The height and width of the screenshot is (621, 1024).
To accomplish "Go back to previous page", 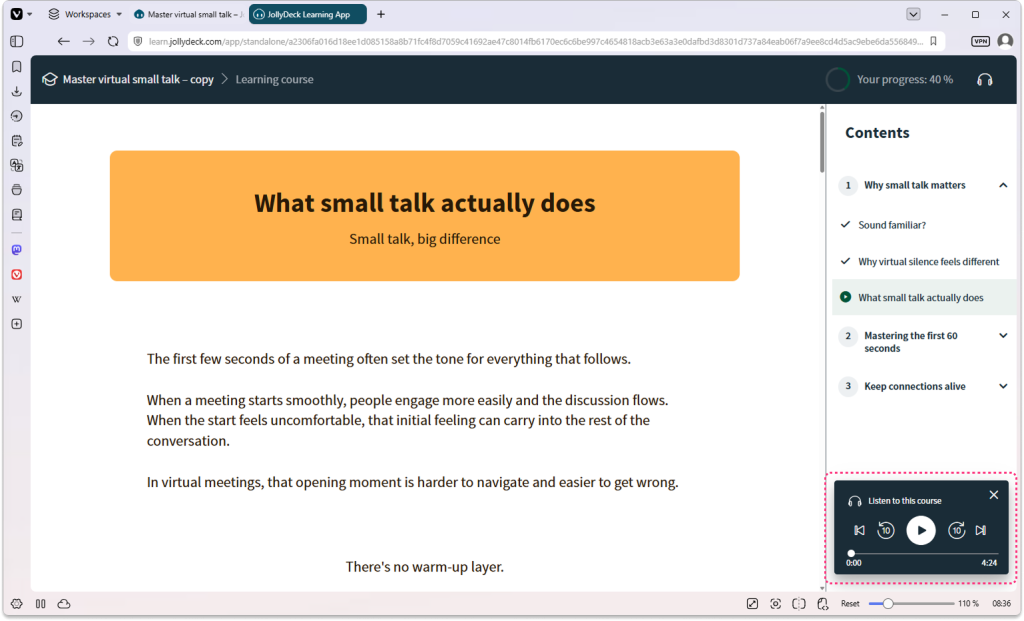I will click(x=63, y=41).
